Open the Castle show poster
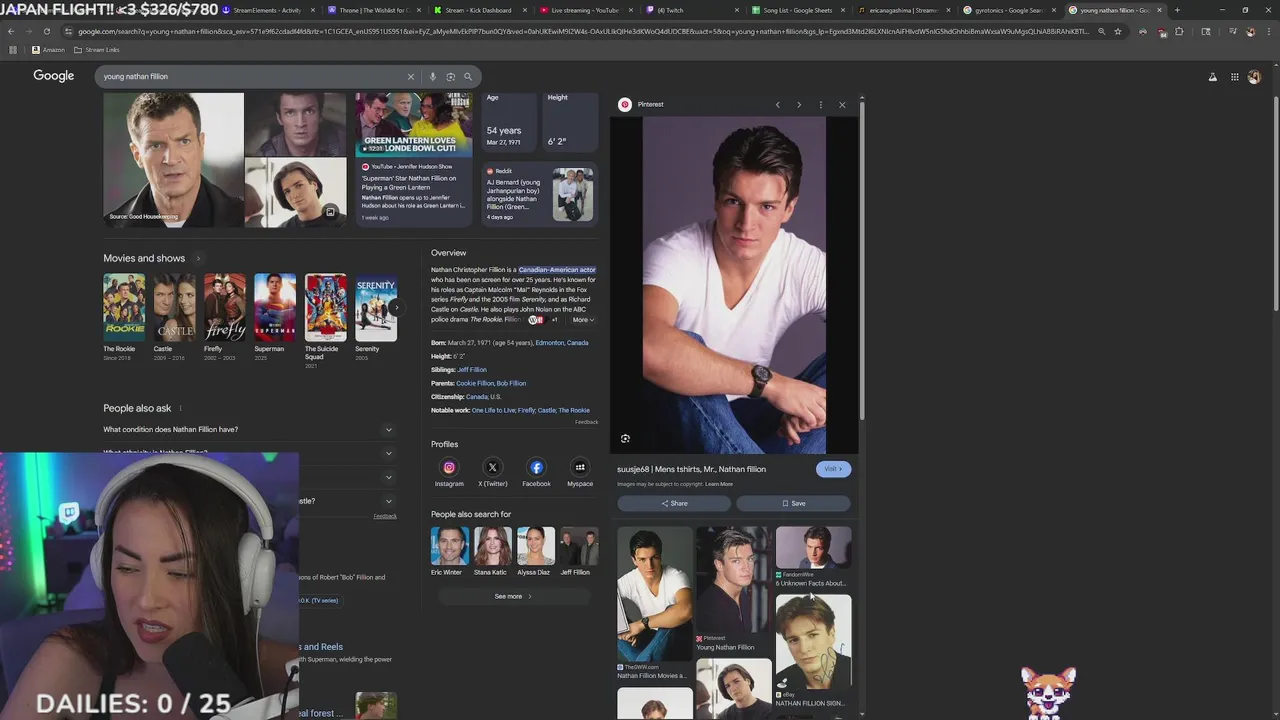Viewport: 1280px width, 720px height. pos(174,308)
